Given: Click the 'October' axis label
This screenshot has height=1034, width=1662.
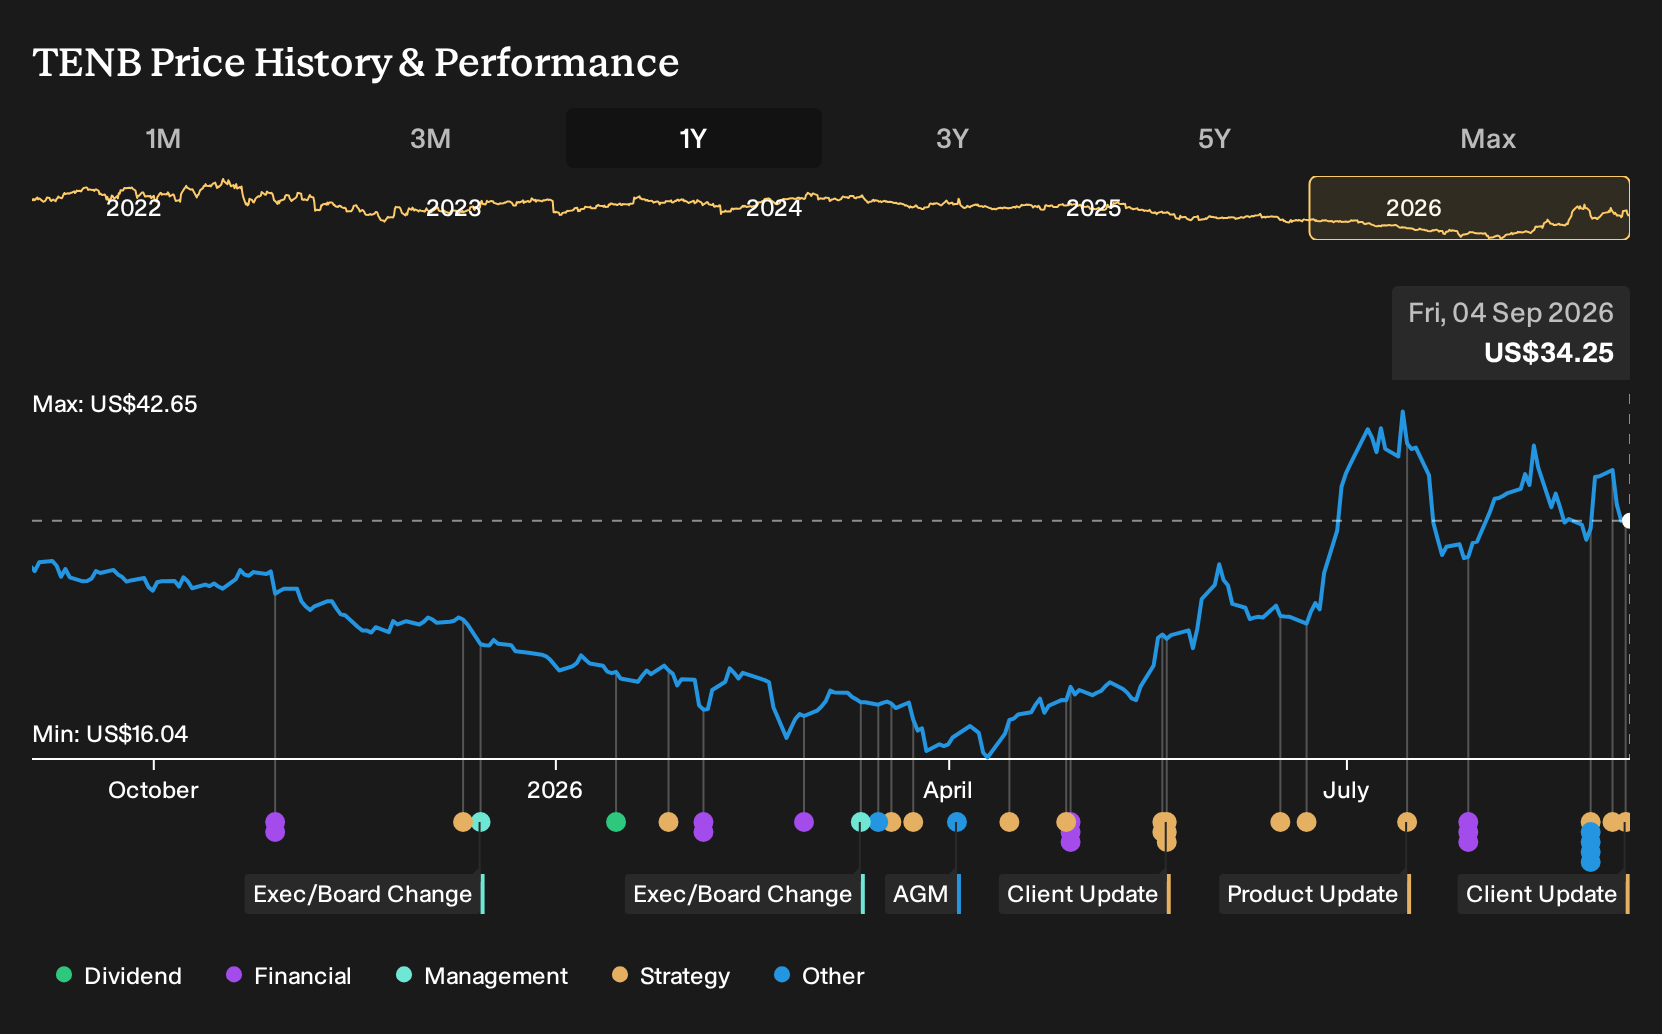Looking at the screenshot, I should coord(153,790).
